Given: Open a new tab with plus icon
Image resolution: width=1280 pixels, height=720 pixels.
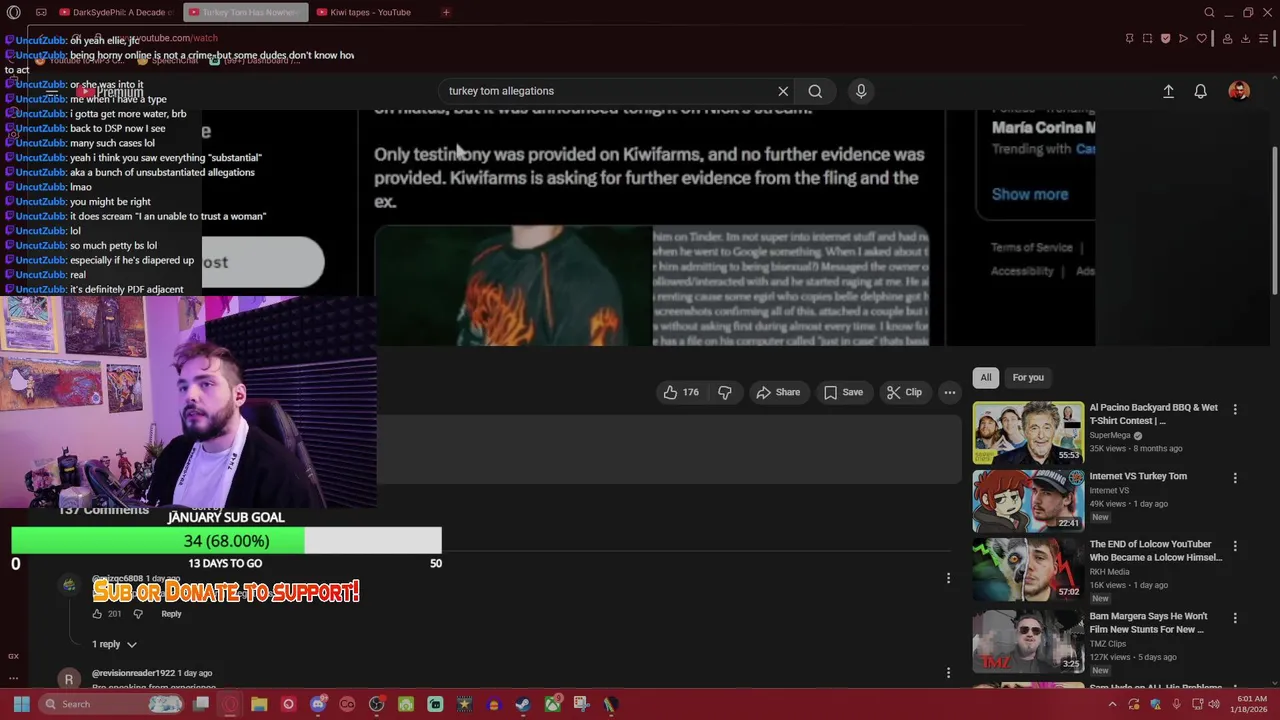Looking at the screenshot, I should pos(446,12).
